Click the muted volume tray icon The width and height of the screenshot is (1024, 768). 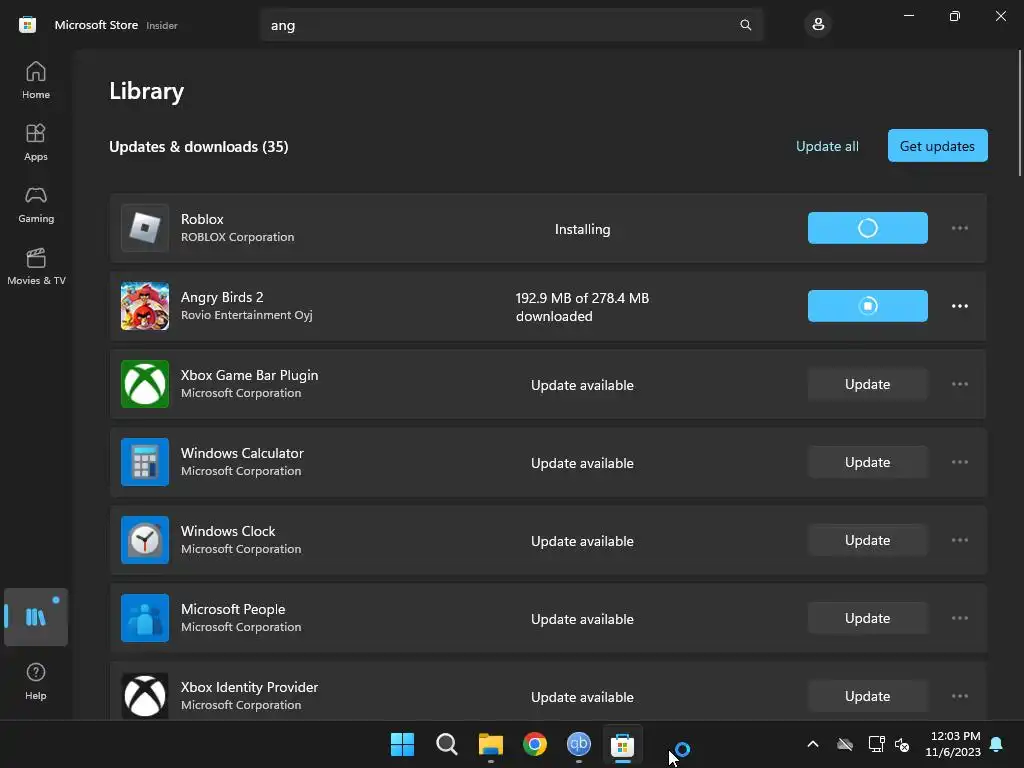point(903,744)
